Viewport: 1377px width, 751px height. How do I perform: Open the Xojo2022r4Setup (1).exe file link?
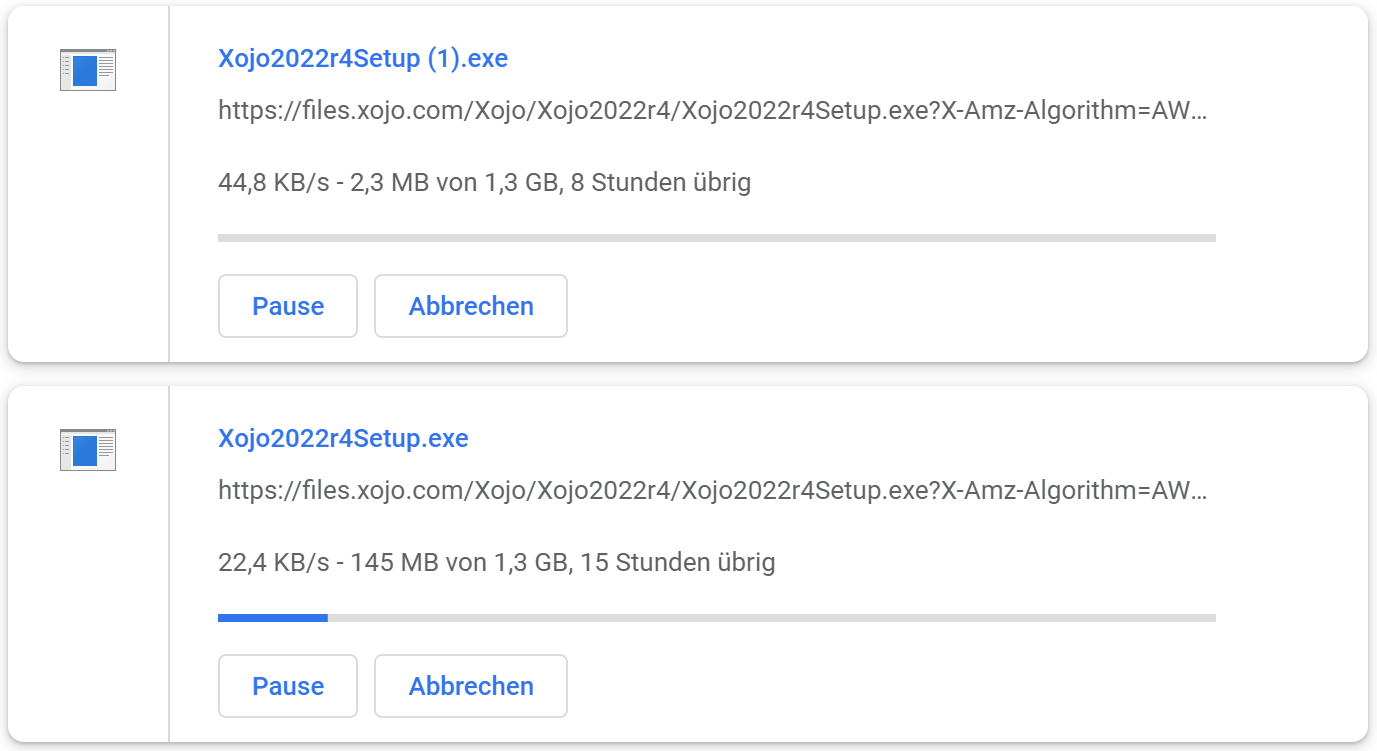[x=363, y=59]
